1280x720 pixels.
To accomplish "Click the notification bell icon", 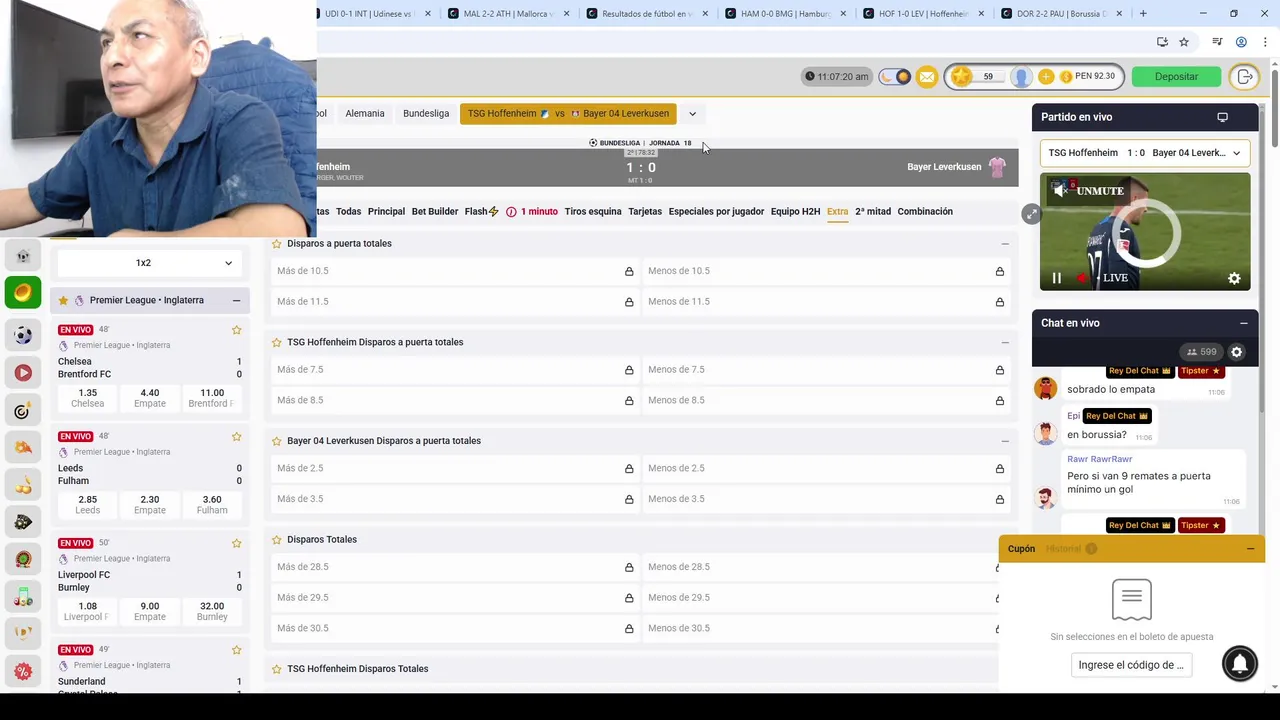I will tap(1240, 664).
